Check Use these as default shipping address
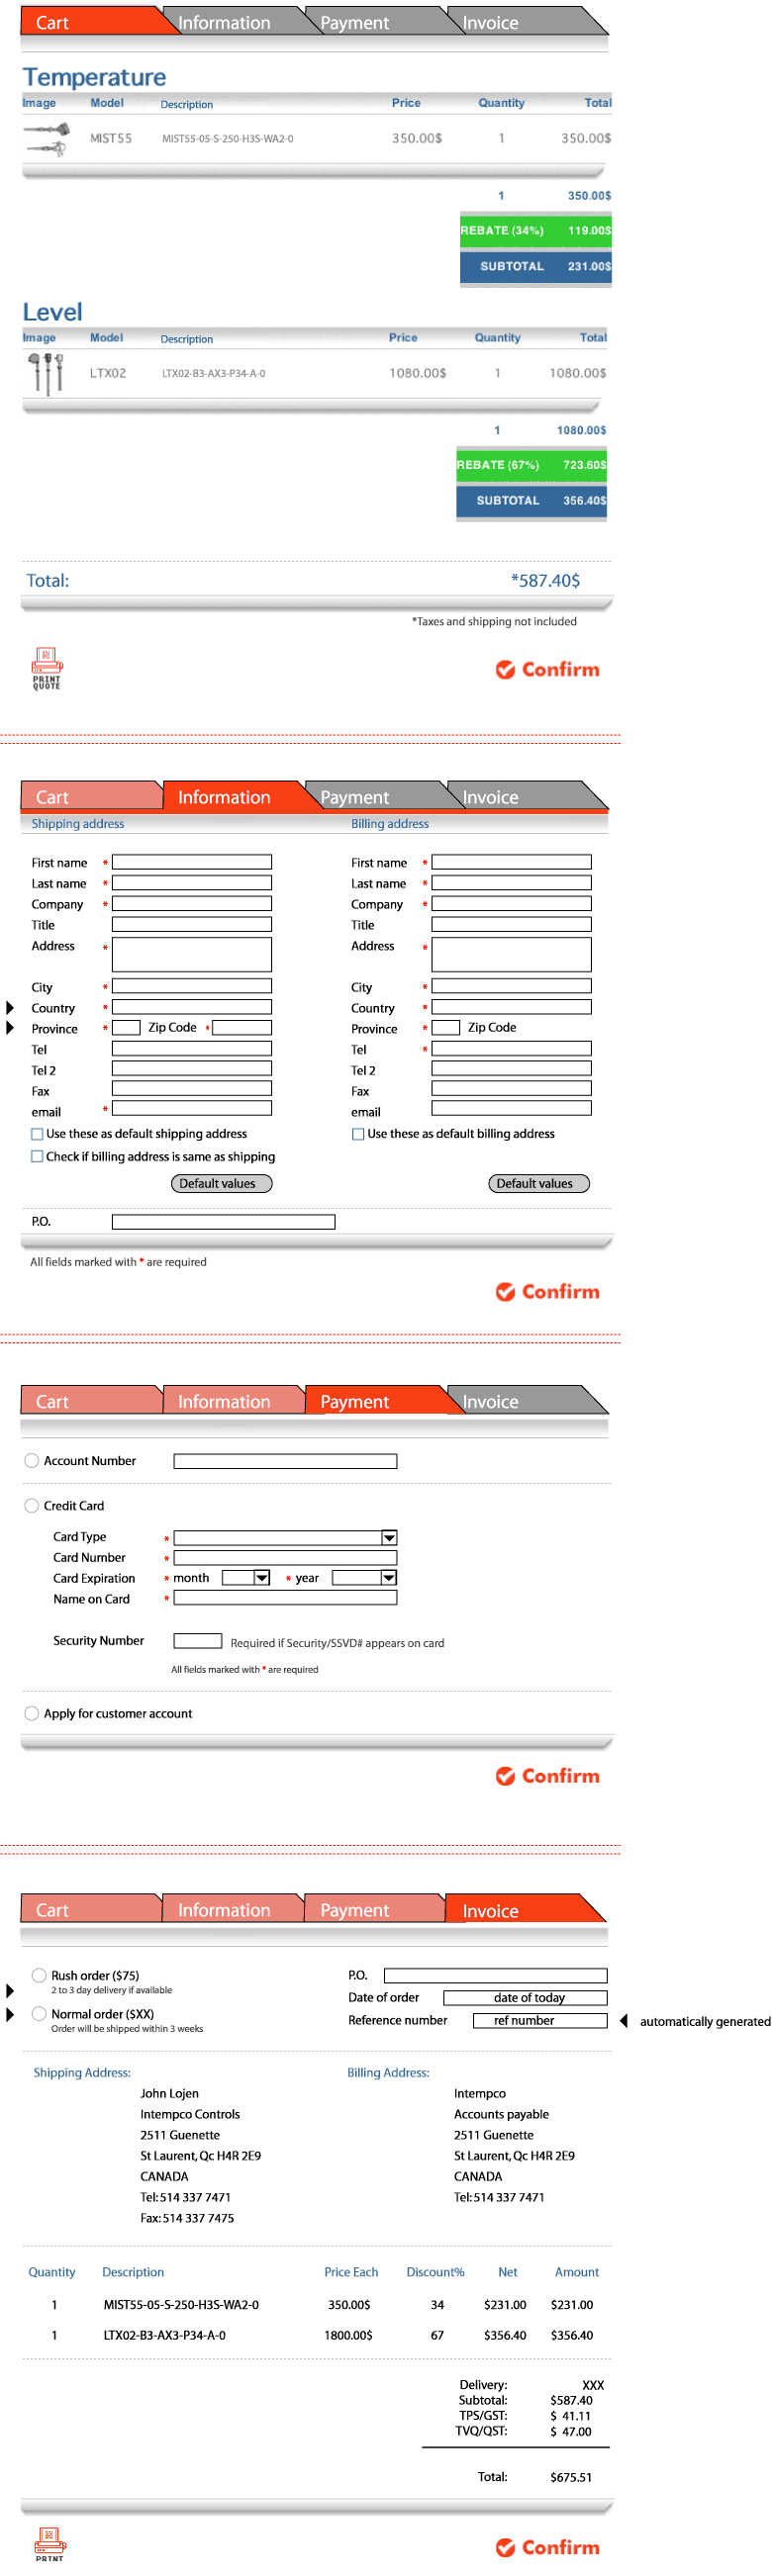Viewport: 772px width, 2576px height. pyautogui.click(x=37, y=1134)
